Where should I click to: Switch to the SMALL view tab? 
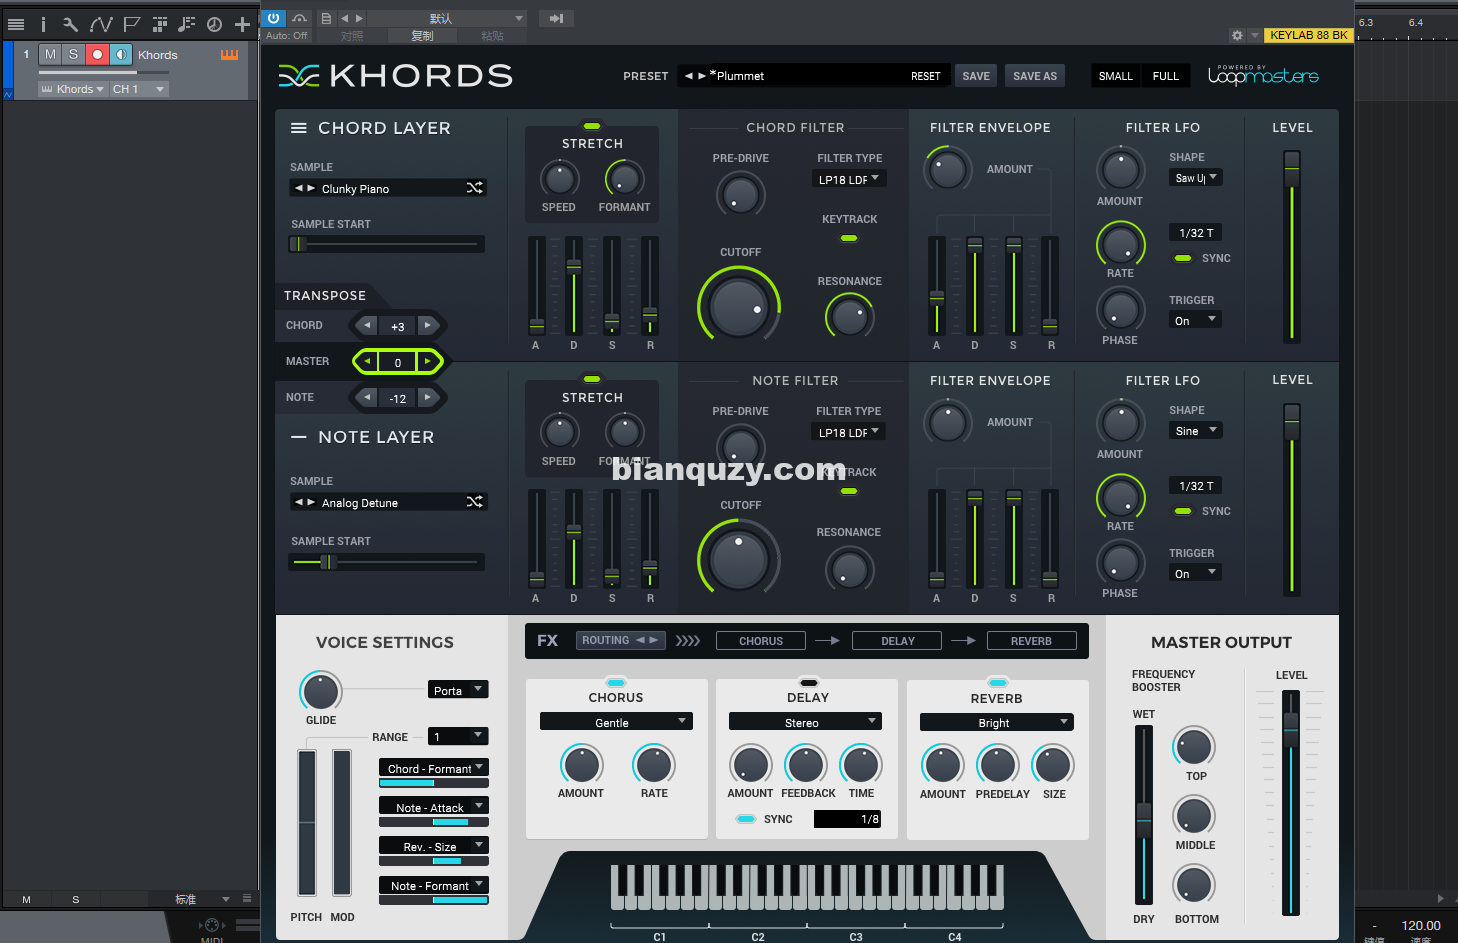click(1115, 75)
